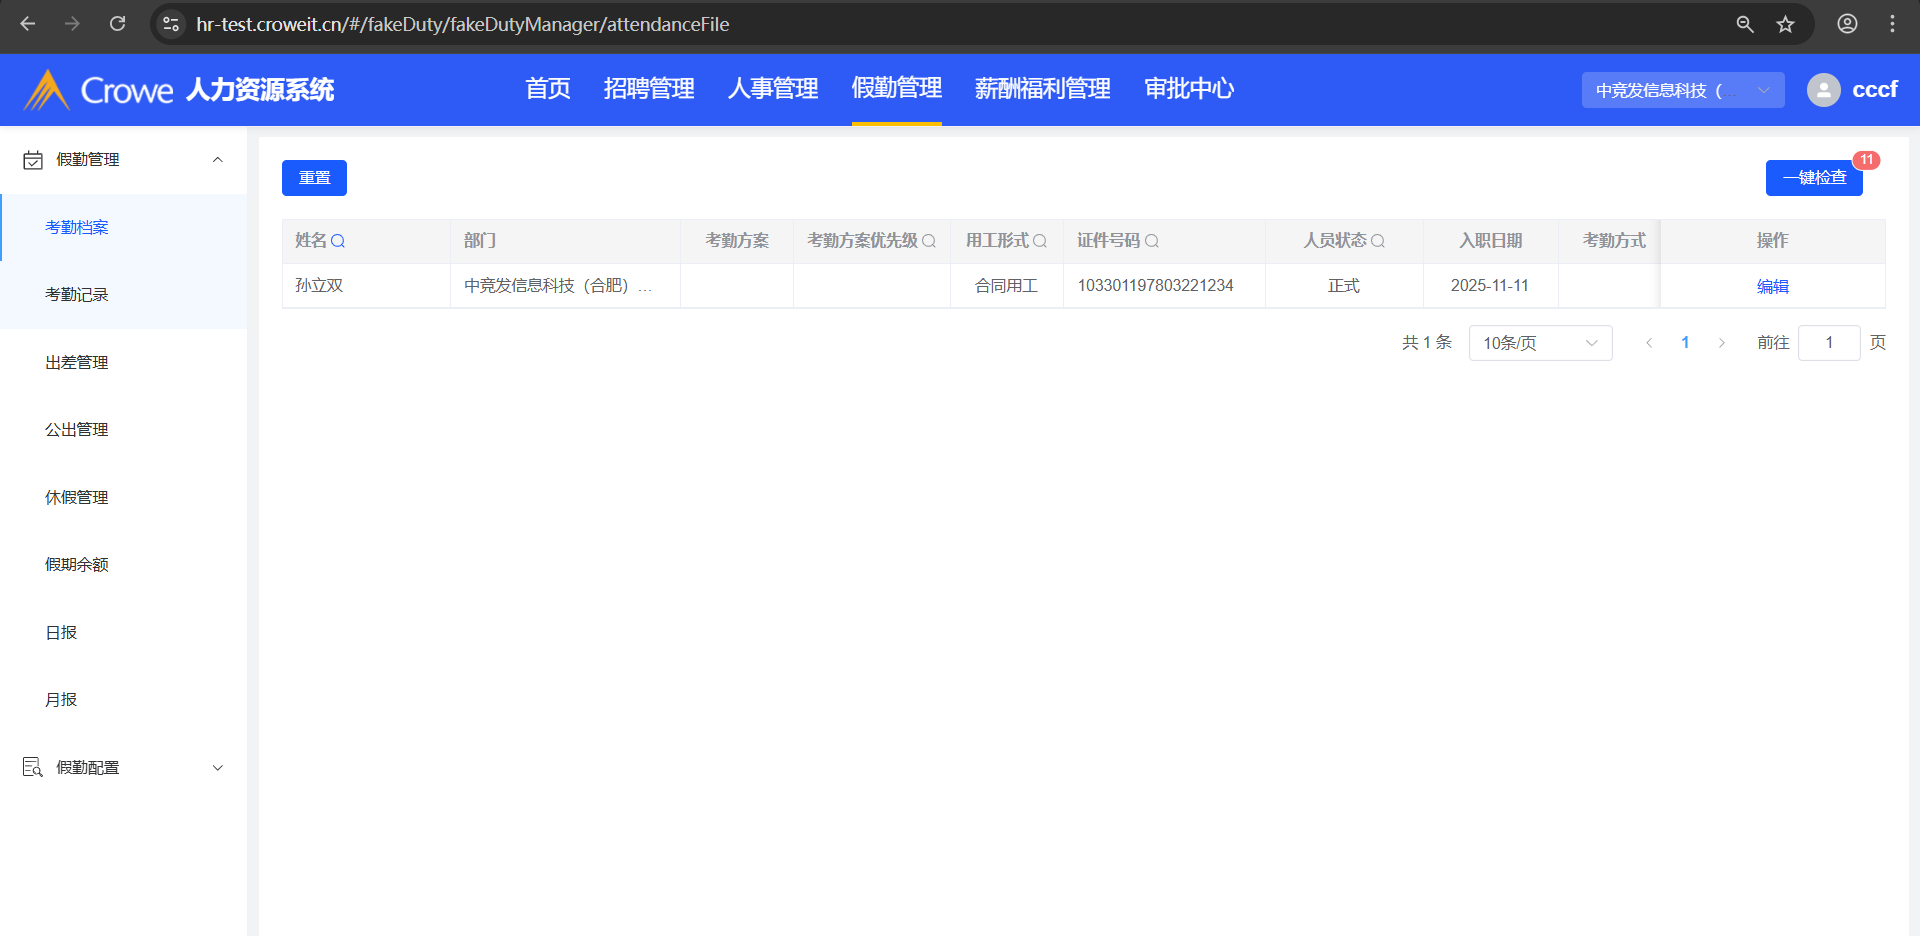Switch to the 审批中心 top menu
The image size is (1920, 936).
click(x=1189, y=89)
